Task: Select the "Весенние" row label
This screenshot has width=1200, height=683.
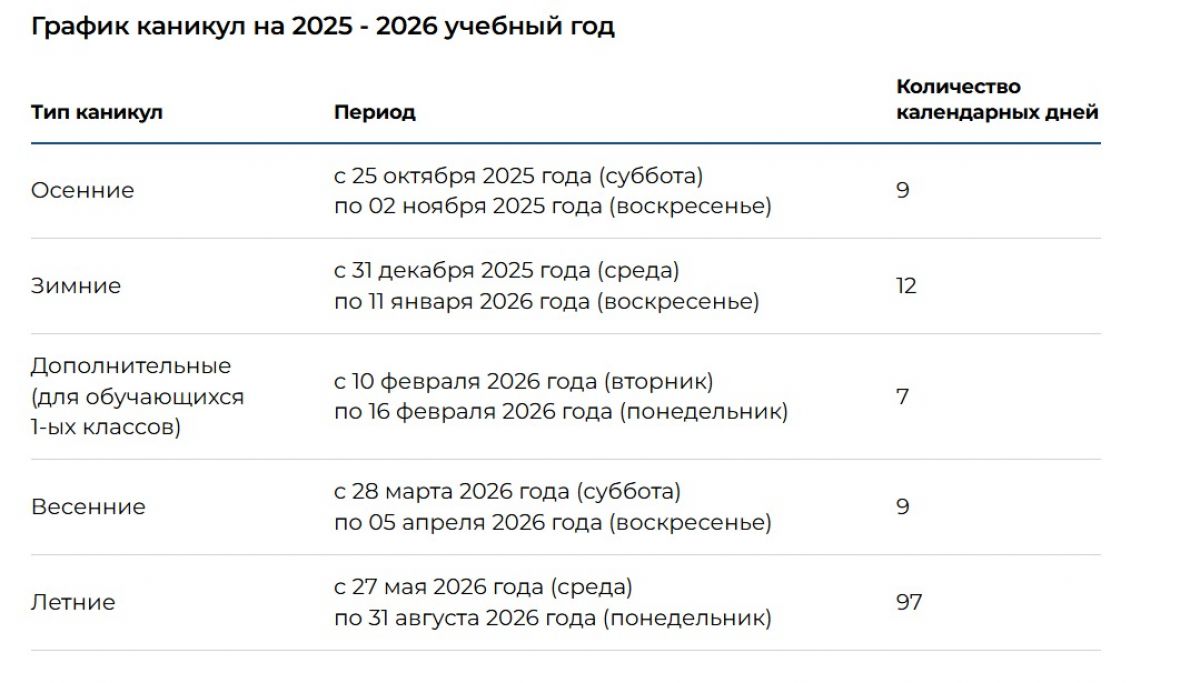Action: point(88,507)
